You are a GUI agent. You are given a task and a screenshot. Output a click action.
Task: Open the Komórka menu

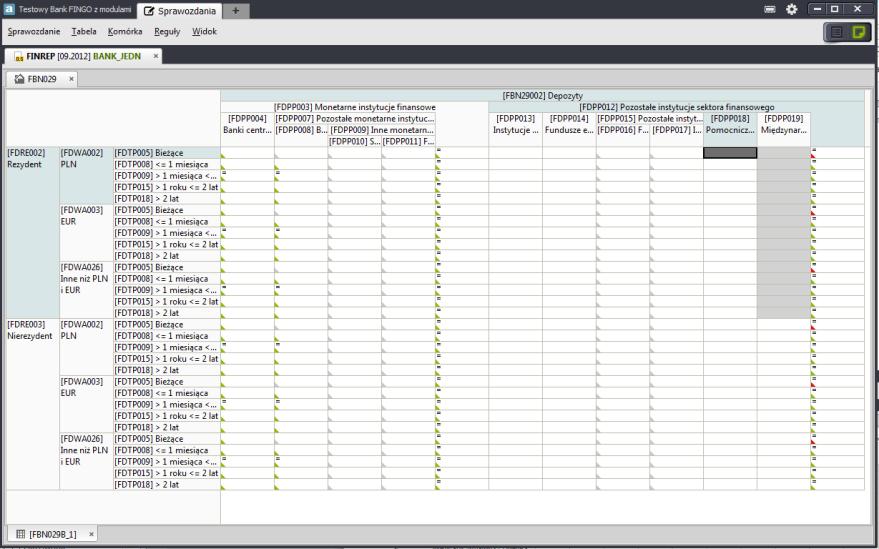pos(125,31)
